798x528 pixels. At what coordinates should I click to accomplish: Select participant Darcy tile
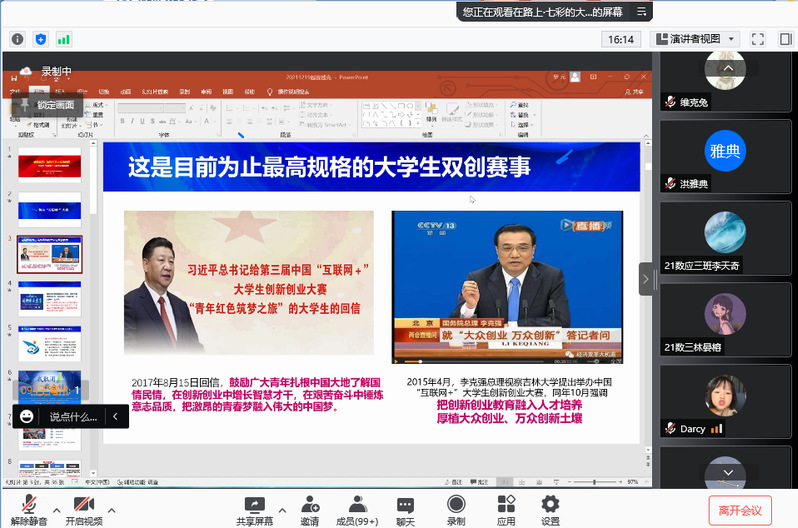(725, 401)
